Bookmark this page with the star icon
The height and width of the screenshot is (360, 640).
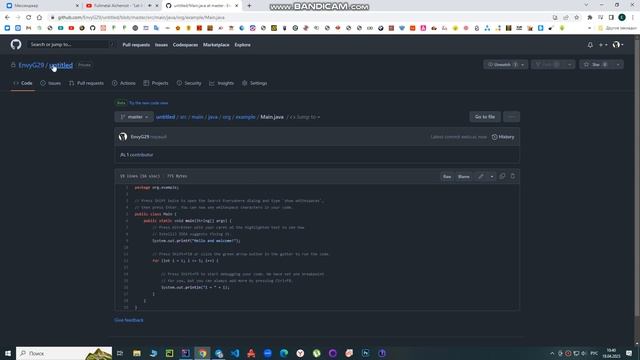576,18
